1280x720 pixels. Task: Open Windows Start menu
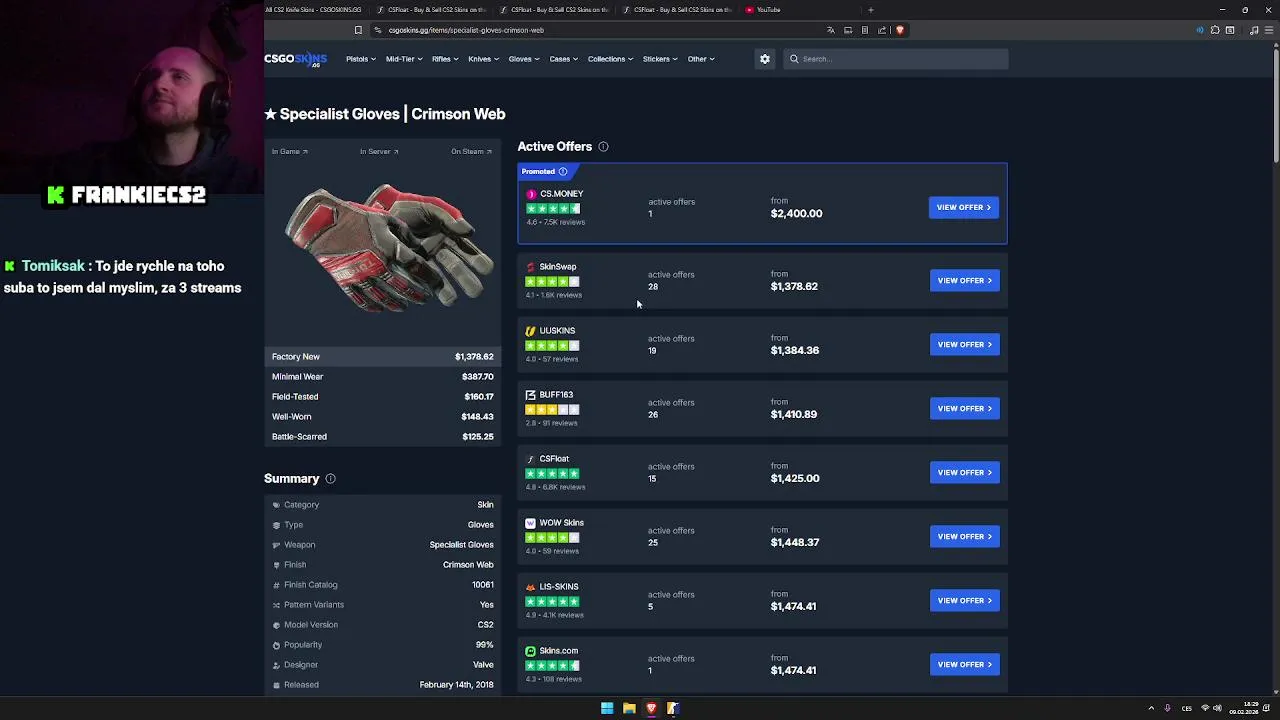click(x=607, y=708)
